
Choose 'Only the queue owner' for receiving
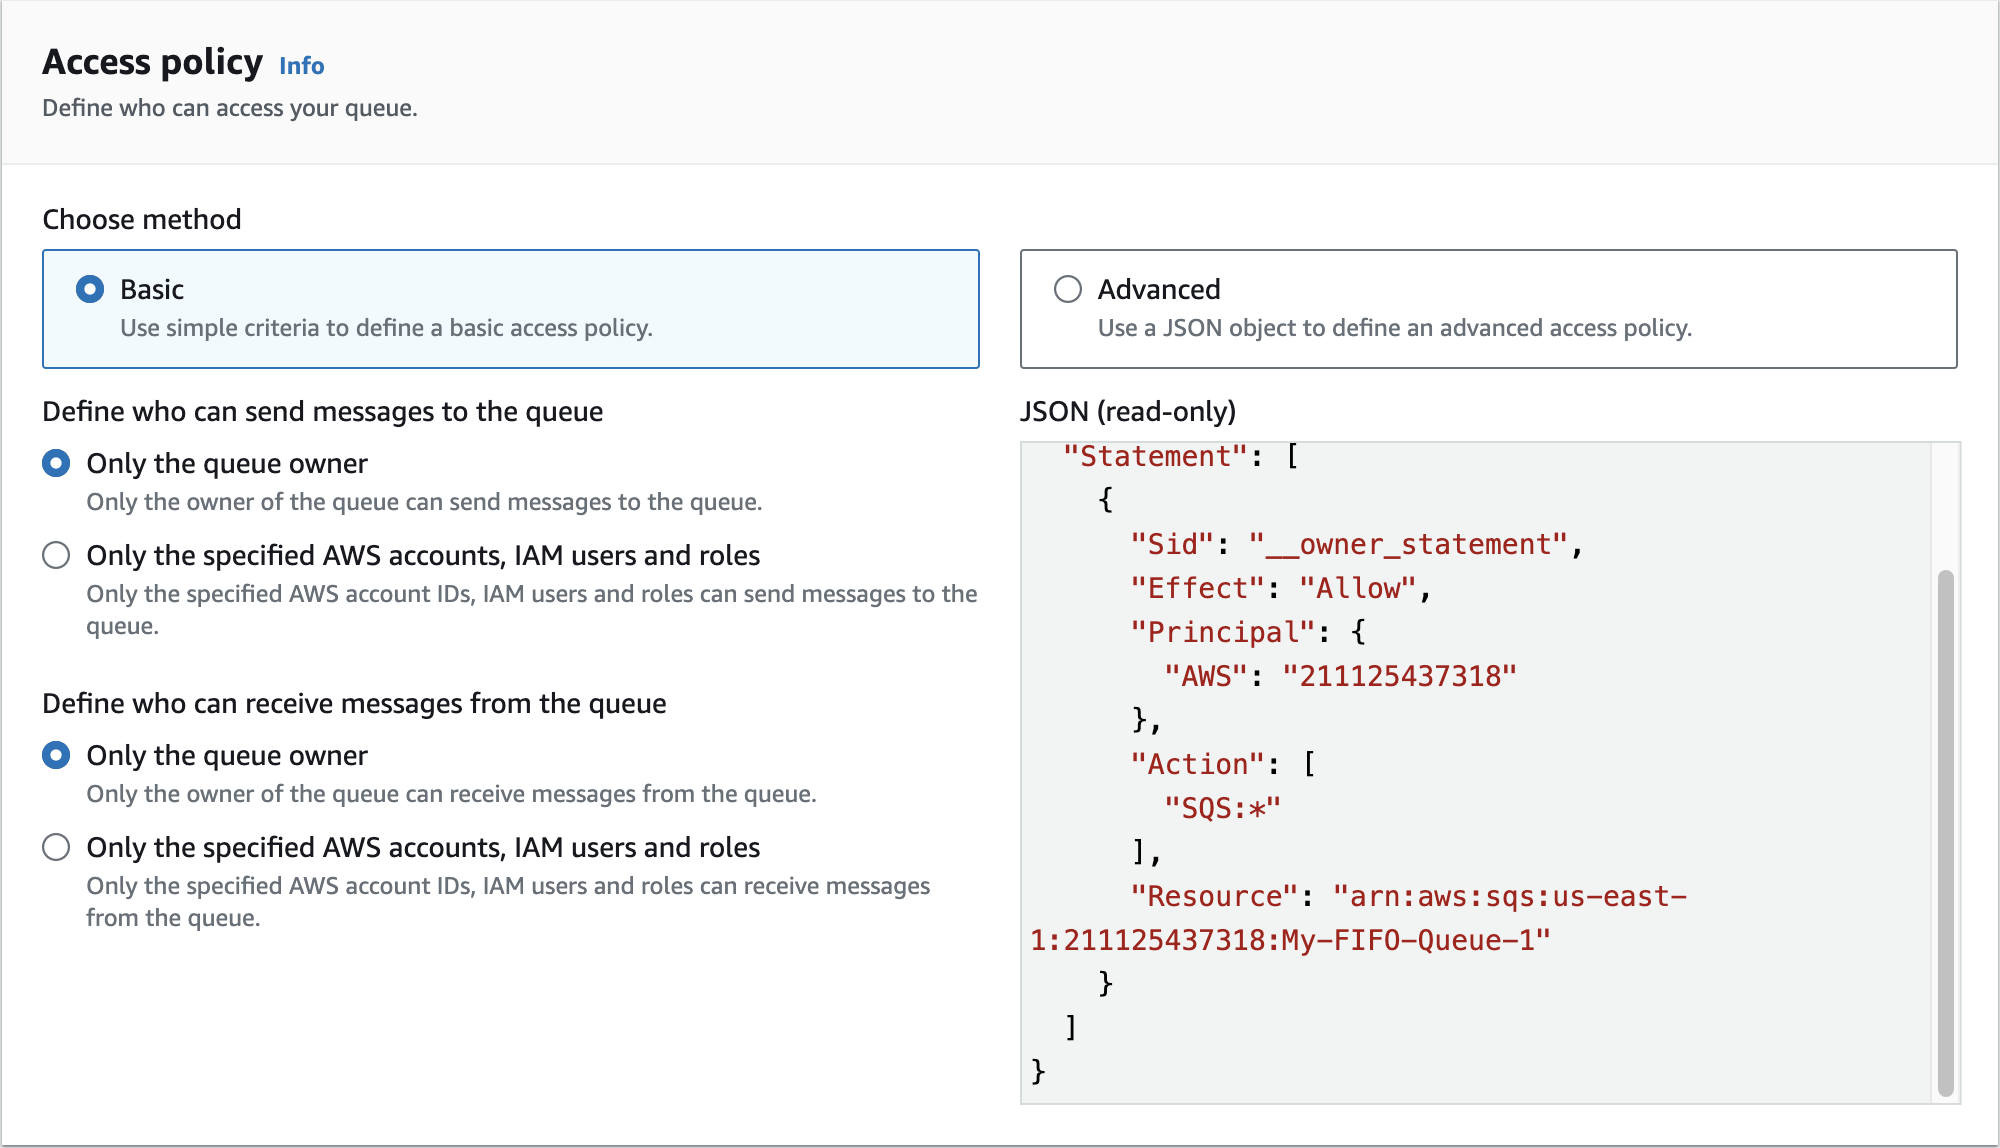pos(56,755)
